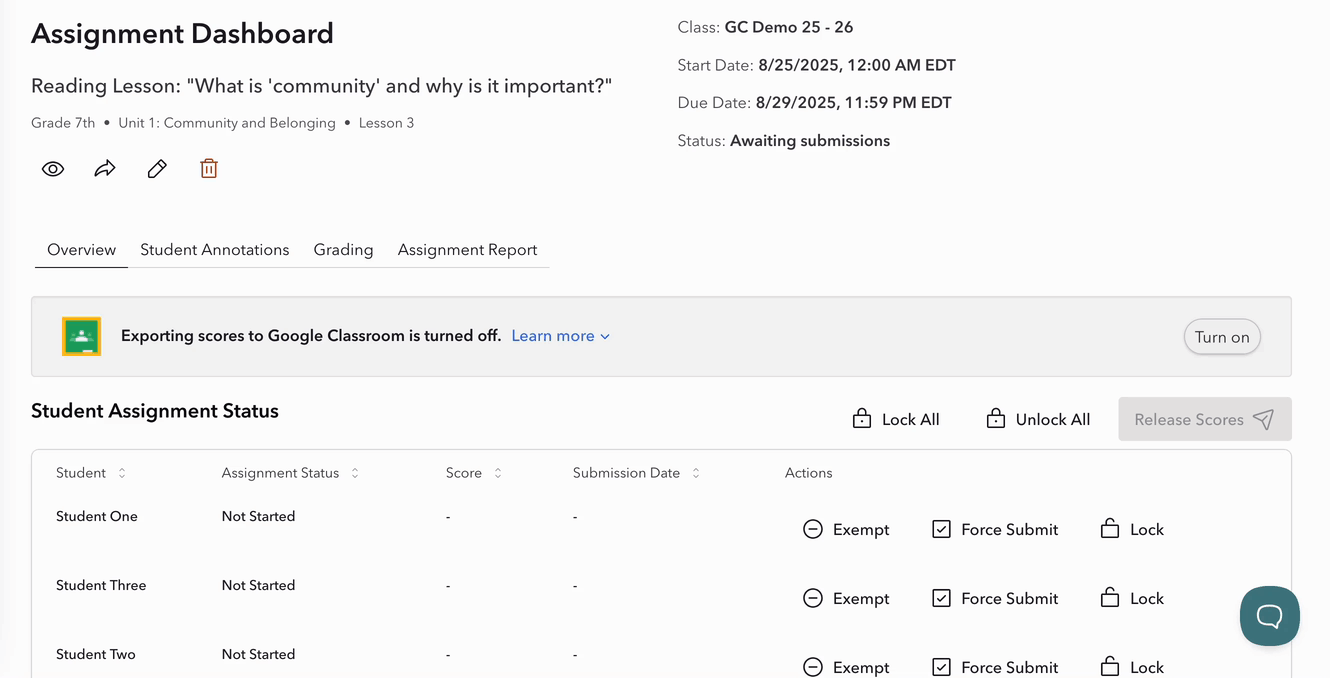
Task: Click the Student Three name
Action: tap(101, 586)
